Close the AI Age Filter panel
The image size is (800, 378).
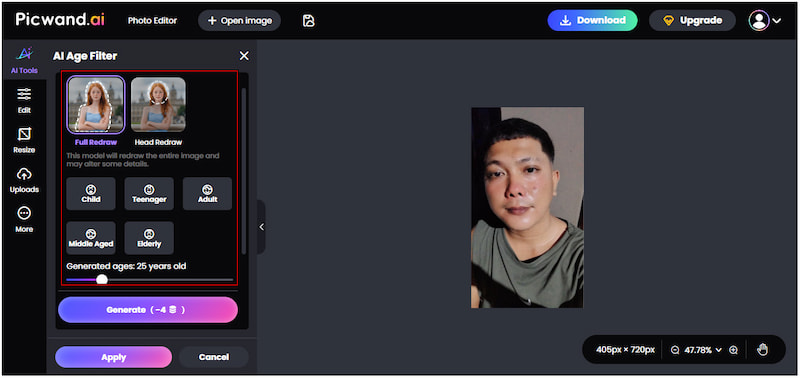(x=244, y=56)
